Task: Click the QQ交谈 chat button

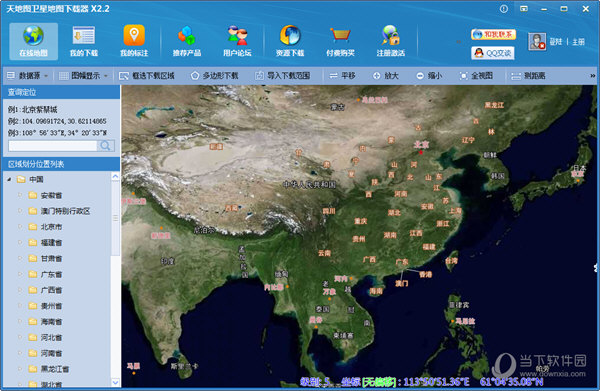Action: pyautogui.click(x=493, y=53)
